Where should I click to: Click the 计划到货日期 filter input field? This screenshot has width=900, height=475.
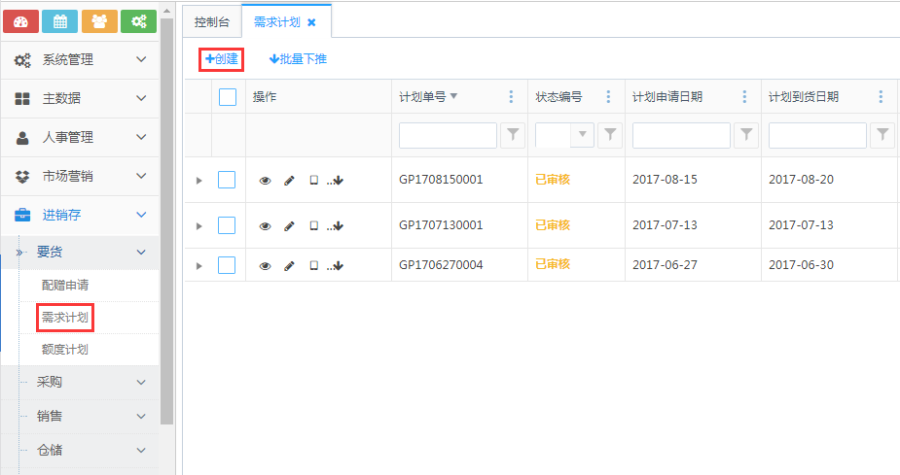(817, 135)
